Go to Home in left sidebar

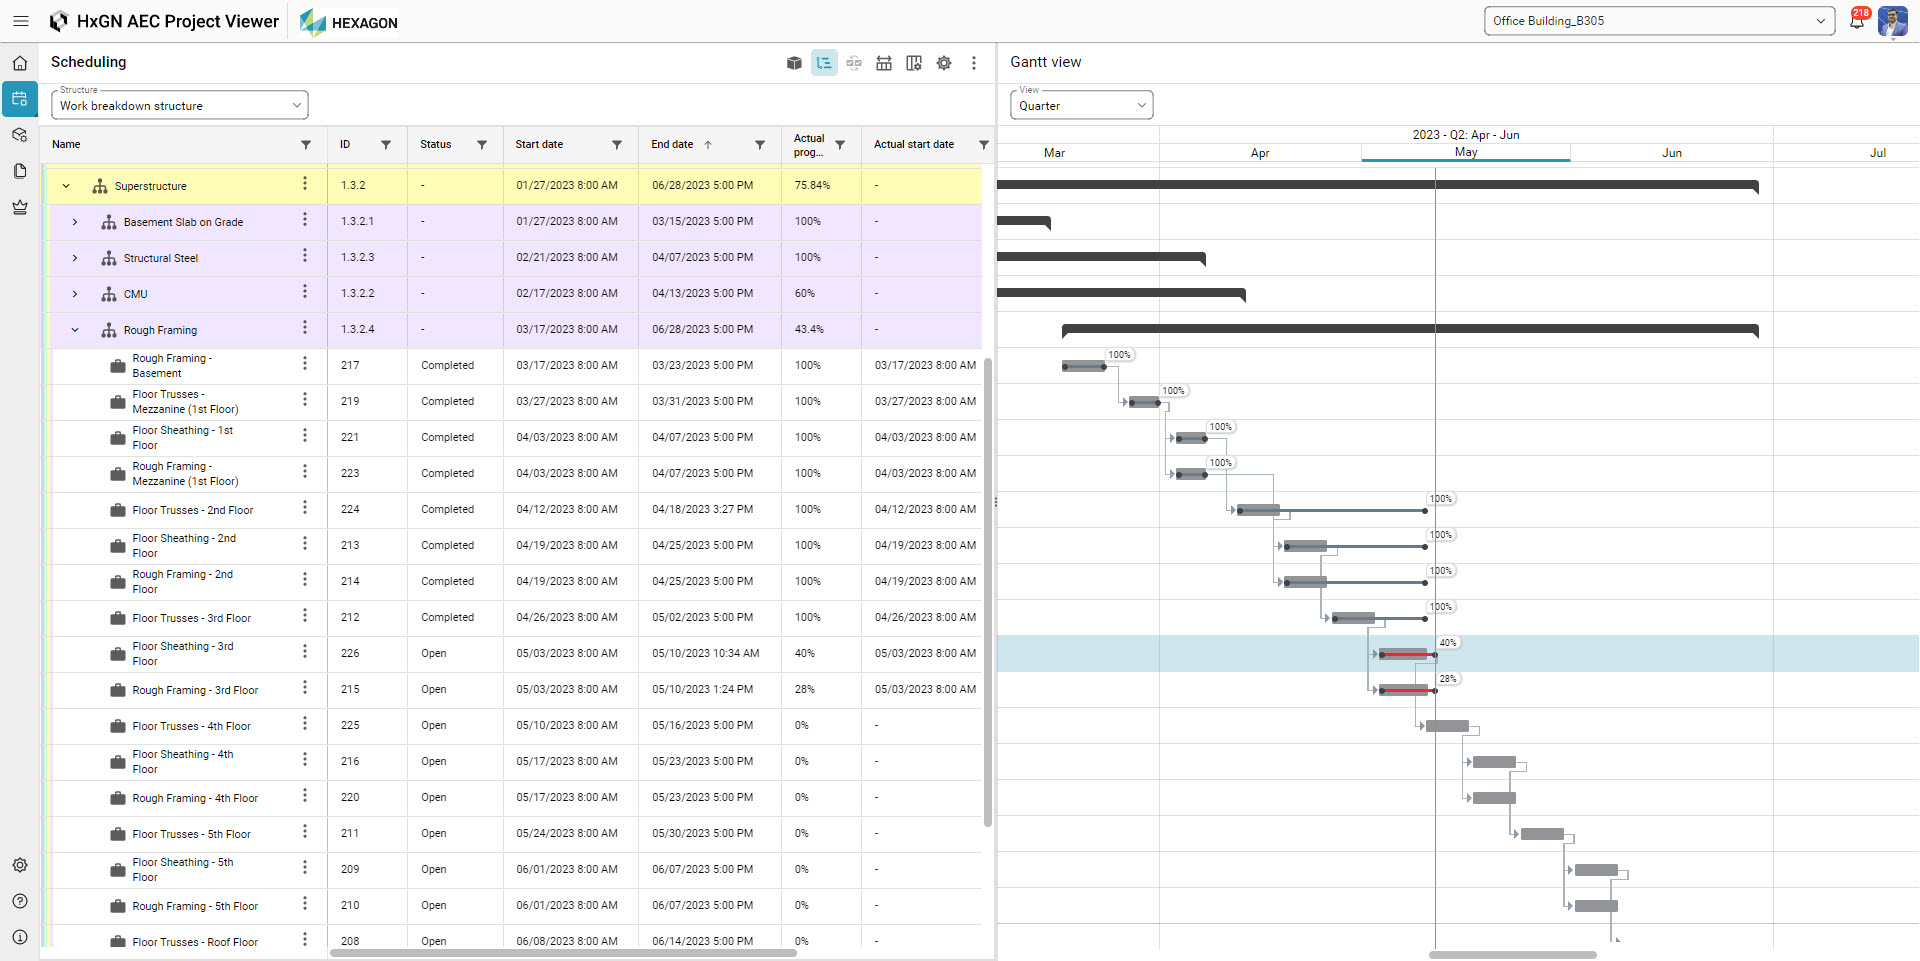point(20,63)
